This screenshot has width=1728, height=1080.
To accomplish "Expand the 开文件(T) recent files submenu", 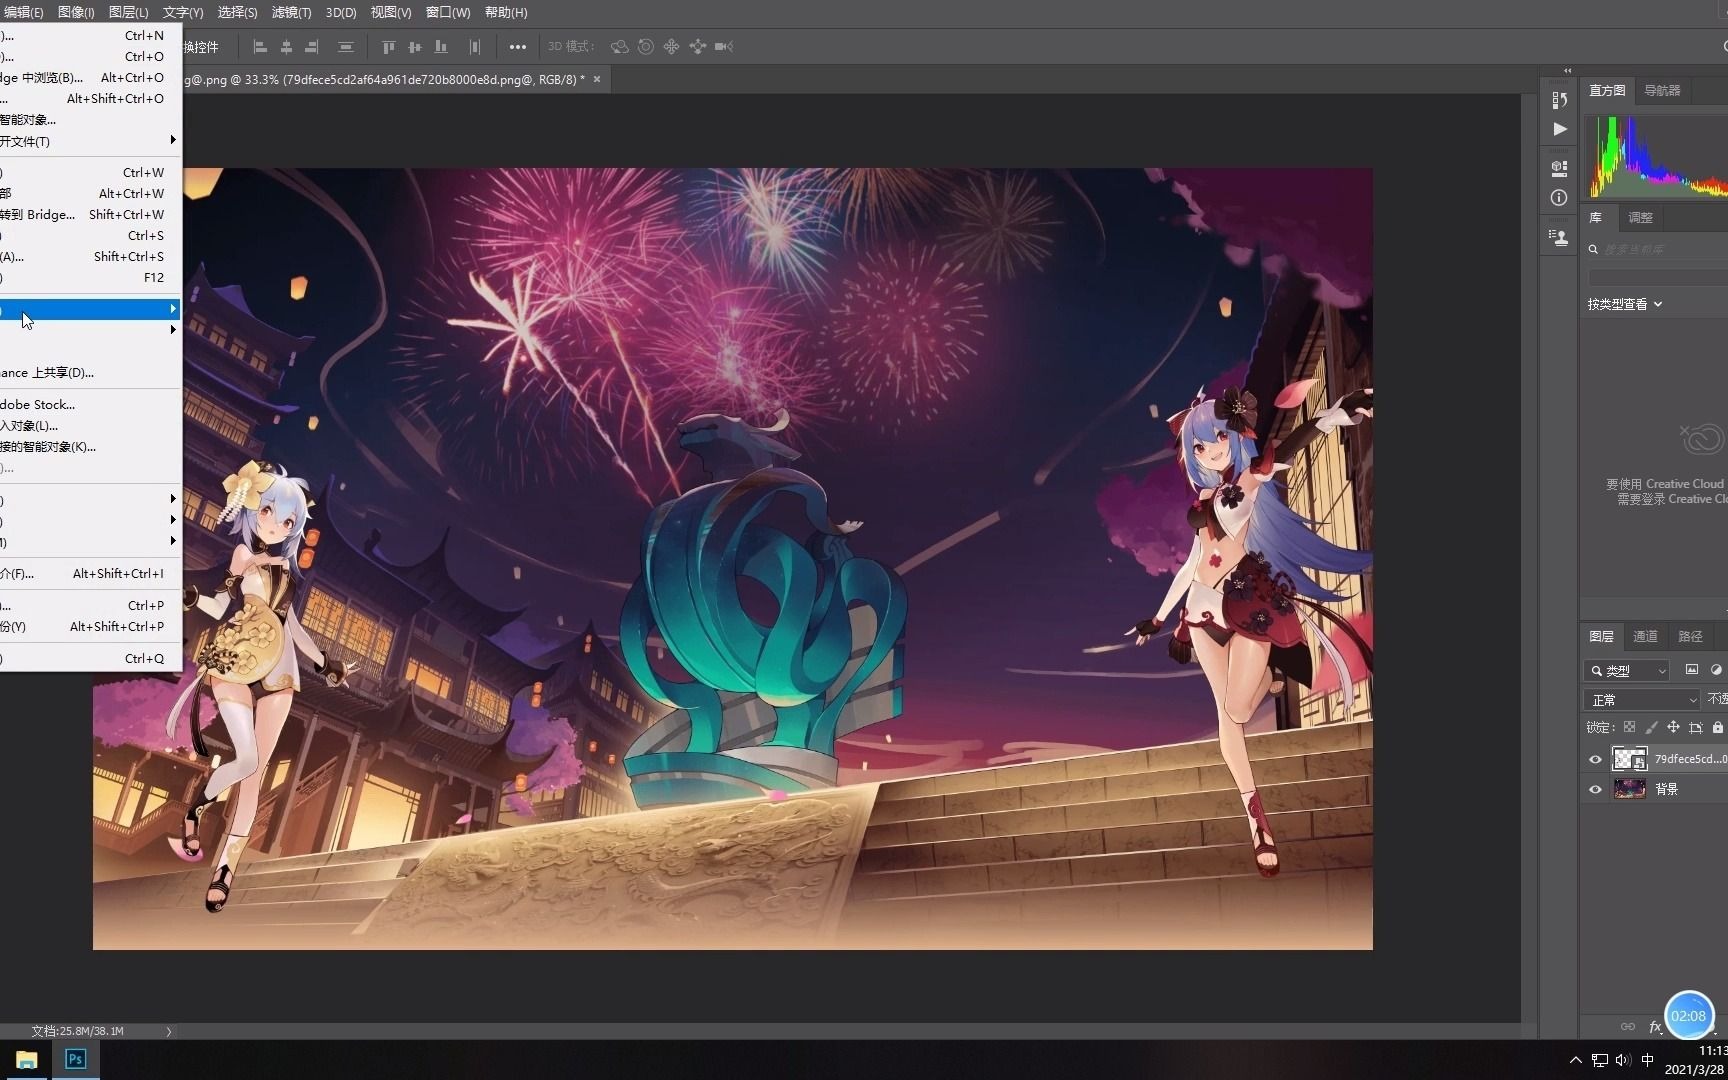I will [90, 141].
